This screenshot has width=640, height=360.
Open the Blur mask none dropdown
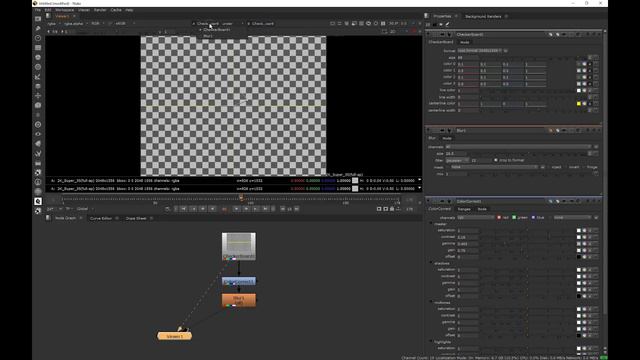point(495,167)
